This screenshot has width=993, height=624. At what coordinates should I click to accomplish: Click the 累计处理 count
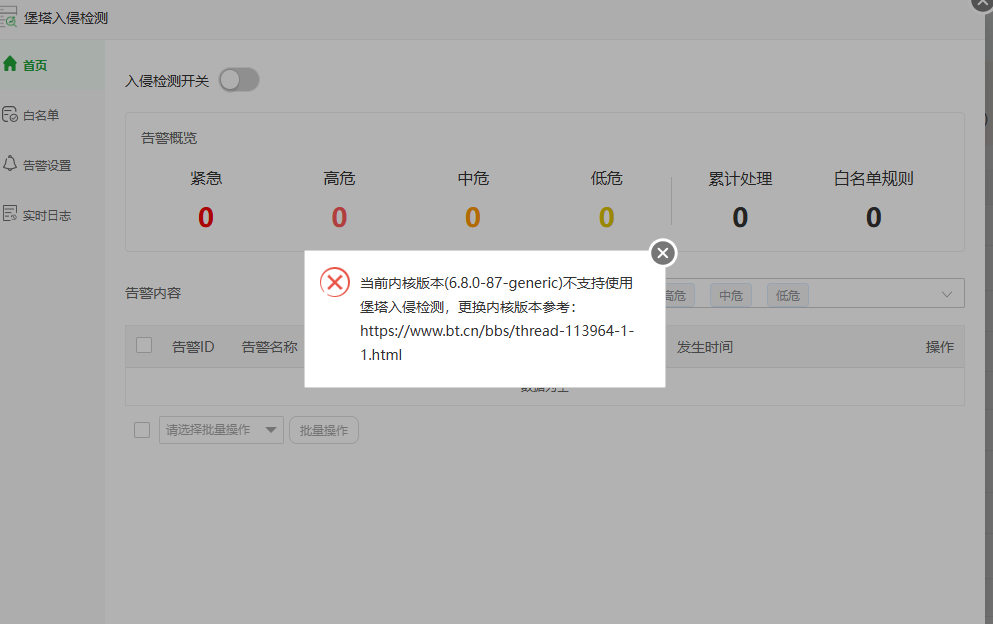point(740,217)
